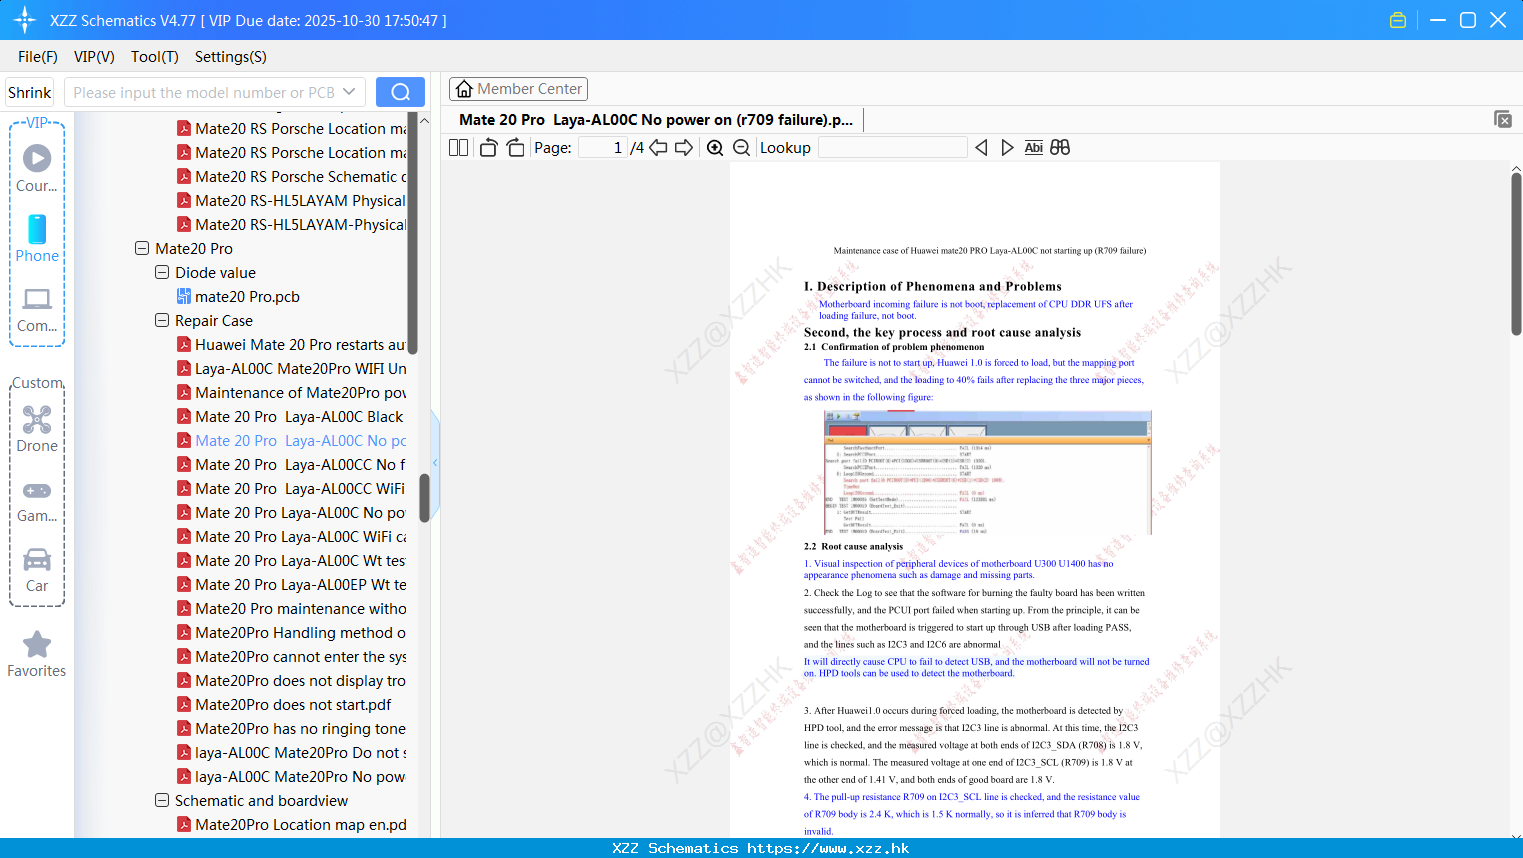Collapse sidebar via divider handle arrow
The height and width of the screenshot is (858, 1523).
(435, 462)
